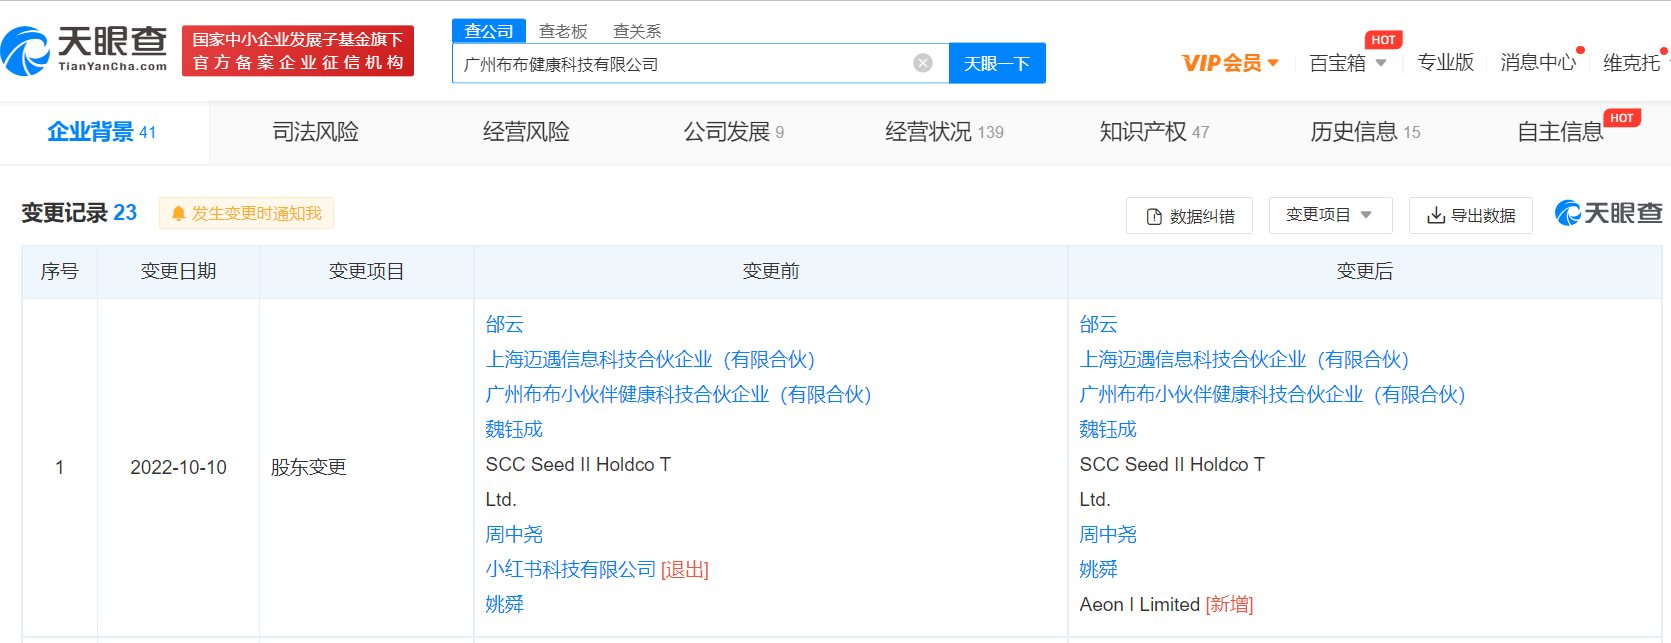Image resolution: width=1671 pixels, height=643 pixels.
Task: Open 魏钰成 in the 变更前 column
Action: point(514,429)
